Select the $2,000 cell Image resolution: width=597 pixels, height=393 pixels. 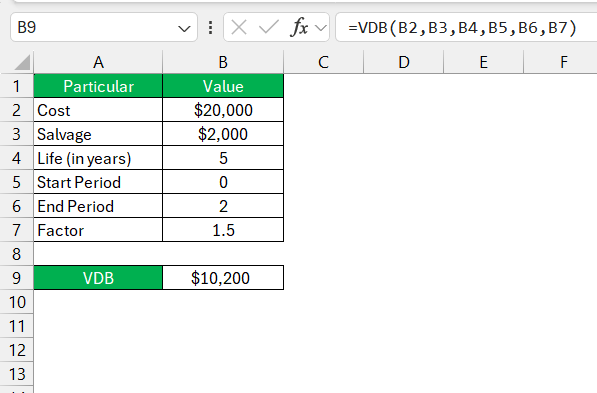223,134
